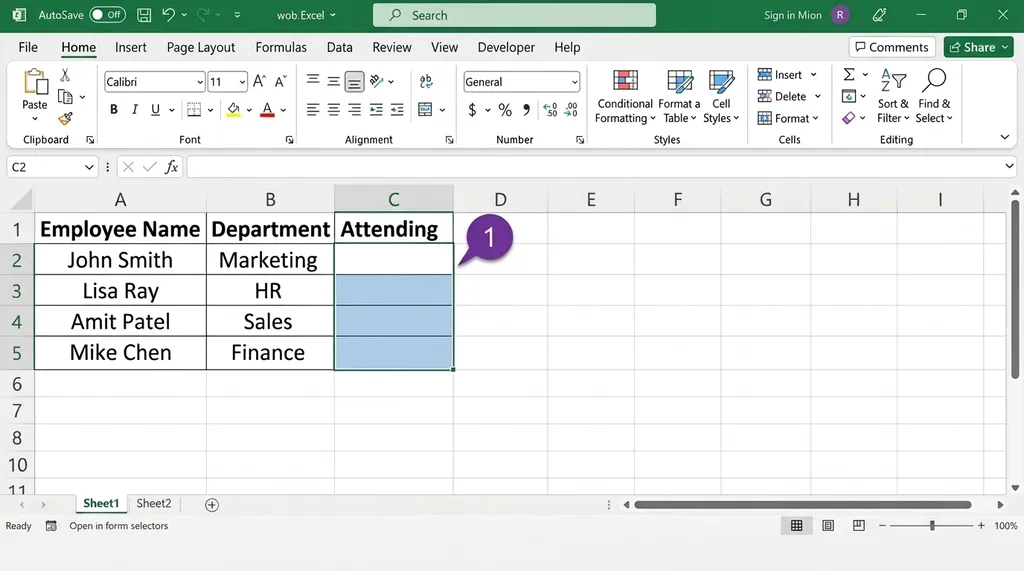Click the Wrap Text icon
The height and width of the screenshot is (571, 1024).
(426, 82)
